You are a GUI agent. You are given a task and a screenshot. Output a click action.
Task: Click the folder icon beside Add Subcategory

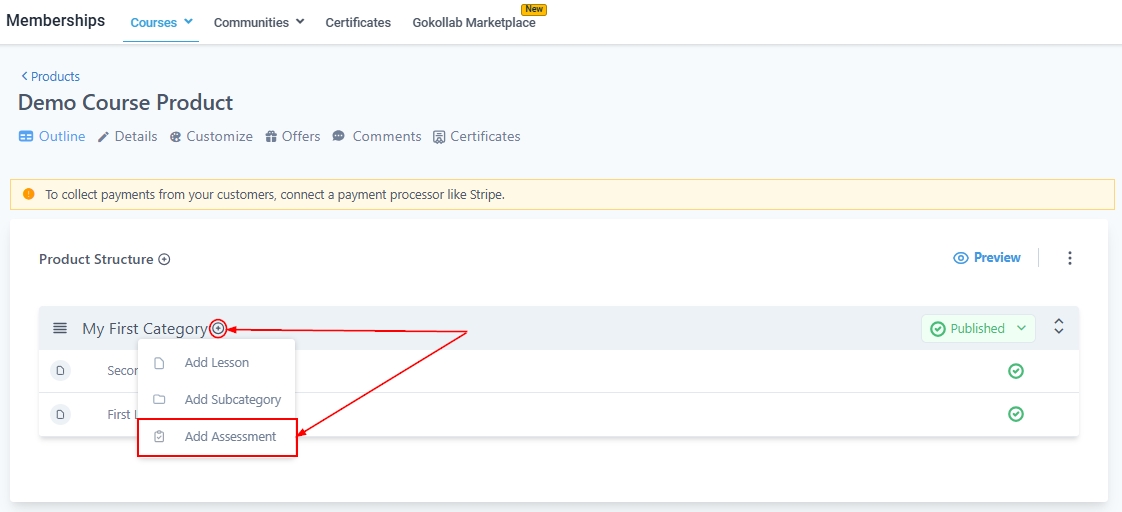pyautogui.click(x=160, y=400)
